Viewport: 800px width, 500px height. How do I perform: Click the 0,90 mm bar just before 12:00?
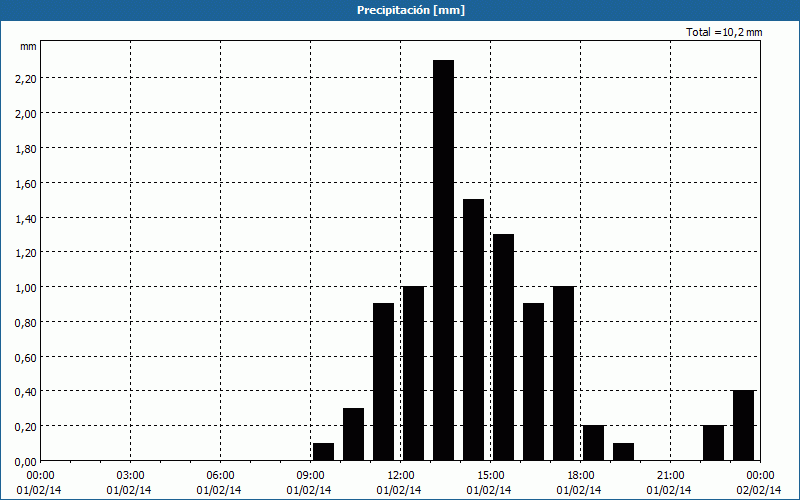[x=384, y=382]
